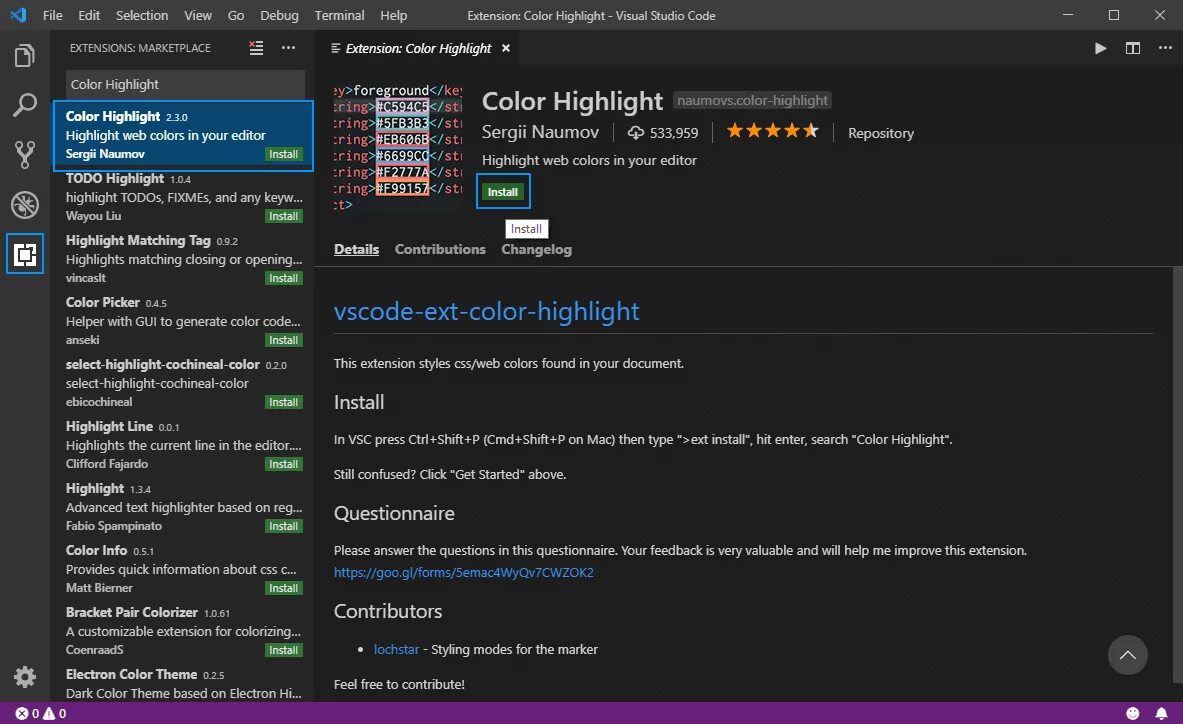The image size is (1183, 724).
Task: Install Highlight Matching Tag extension
Action: tap(284, 278)
